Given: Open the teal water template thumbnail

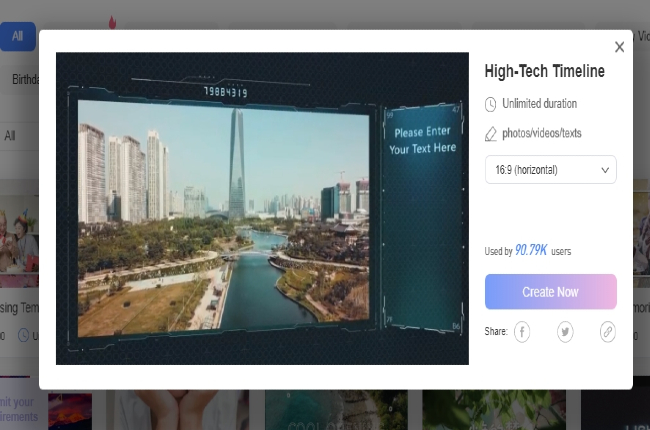Looking at the screenshot, I should click(335, 410).
